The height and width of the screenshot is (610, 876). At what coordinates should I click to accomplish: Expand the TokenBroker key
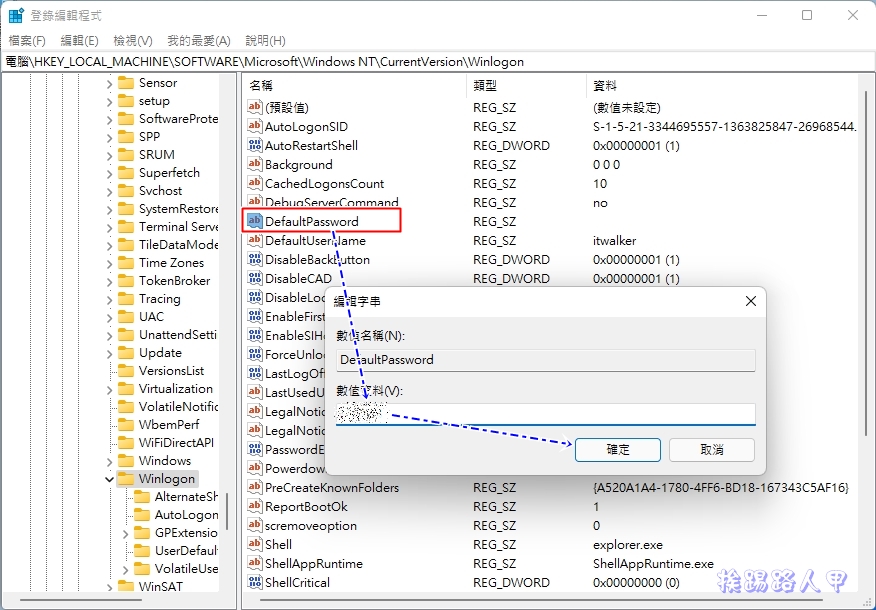point(110,282)
